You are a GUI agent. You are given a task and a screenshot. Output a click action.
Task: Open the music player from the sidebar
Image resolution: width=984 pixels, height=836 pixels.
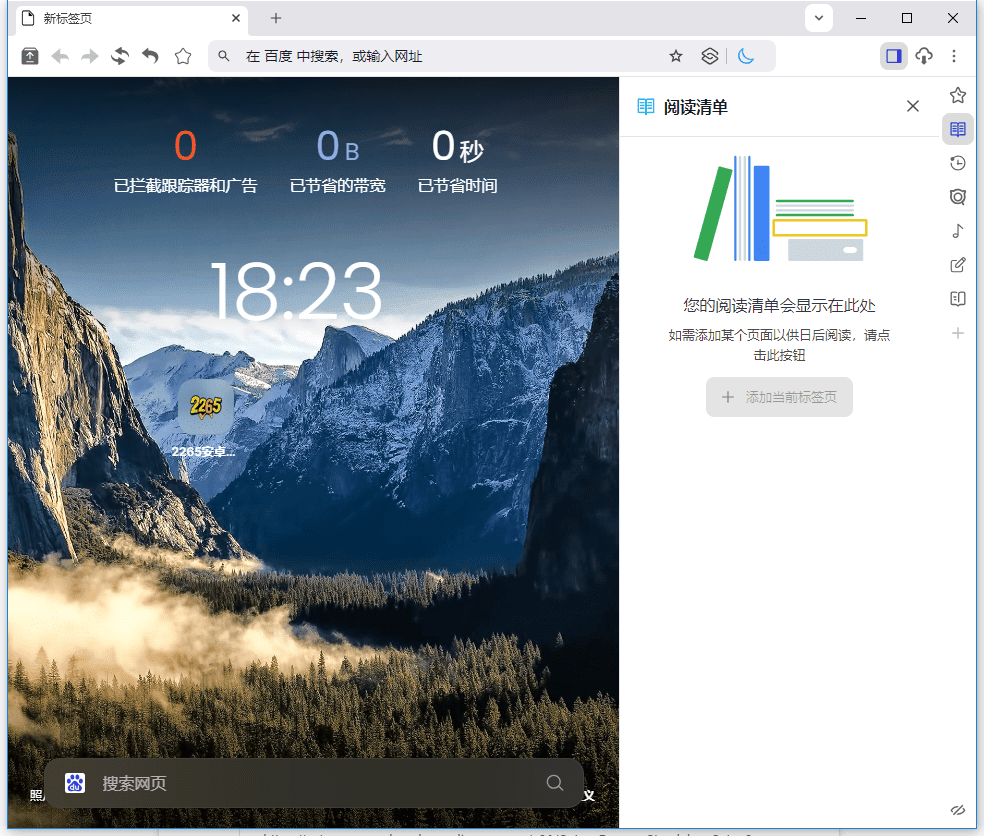coord(957,231)
